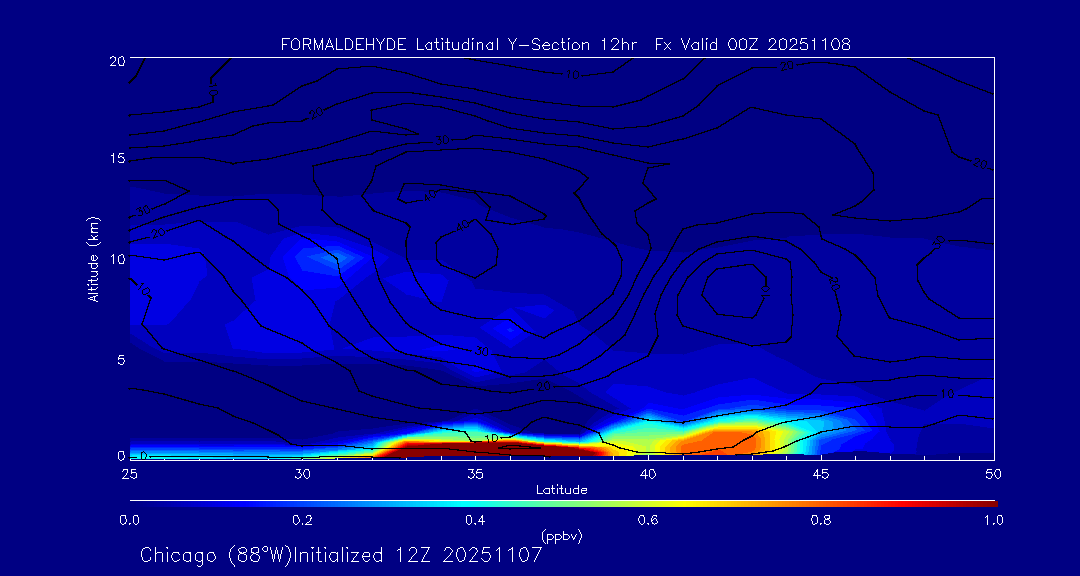1080x576 pixels.
Task: Click the latitude axis tick label 50
Action: (x=993, y=474)
